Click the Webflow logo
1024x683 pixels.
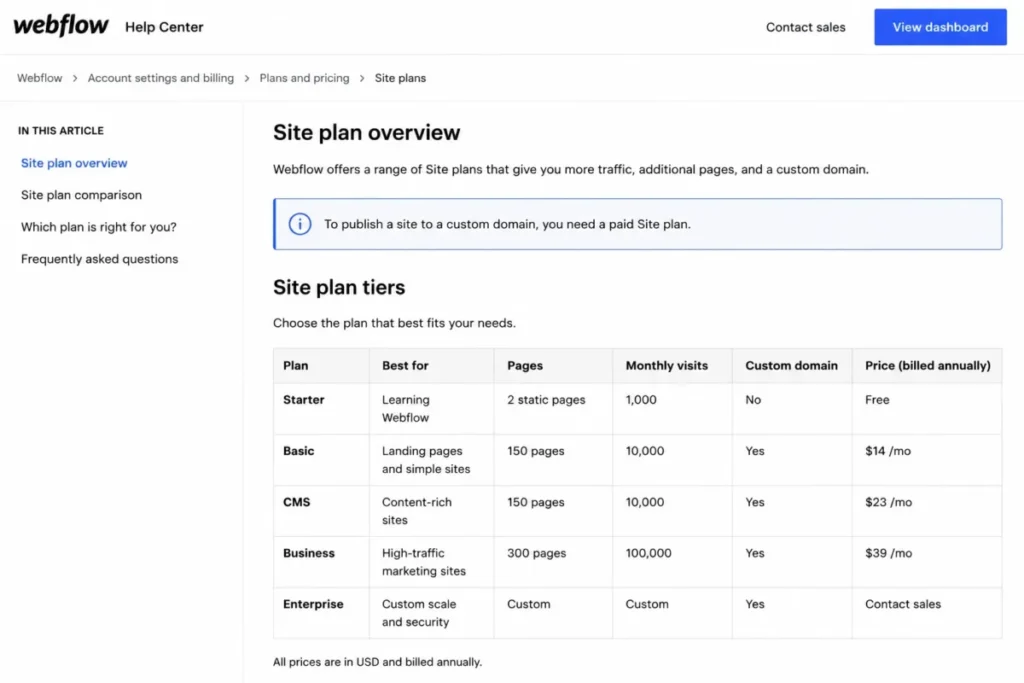[x=61, y=26]
